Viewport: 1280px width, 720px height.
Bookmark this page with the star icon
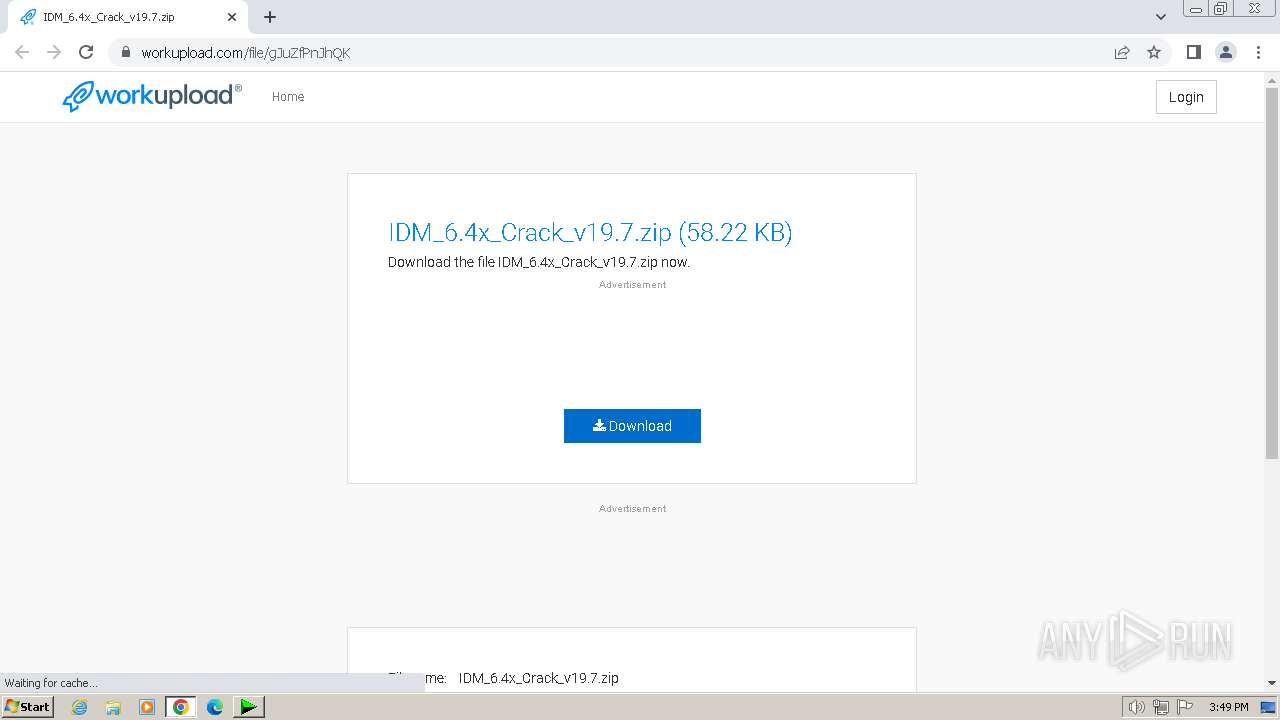coord(1154,52)
